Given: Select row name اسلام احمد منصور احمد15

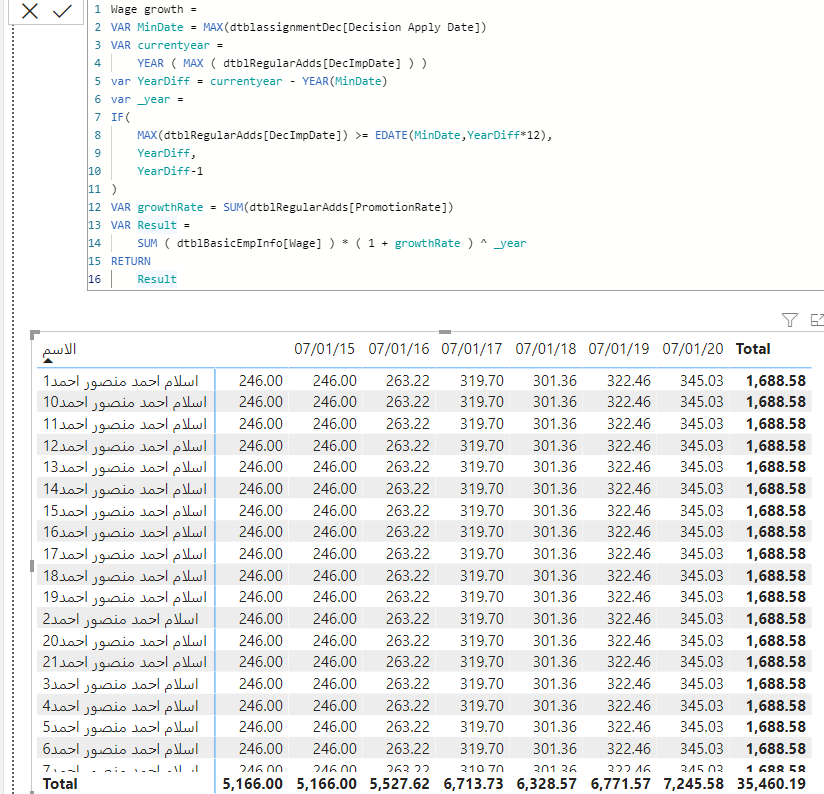Looking at the screenshot, I should [x=125, y=511].
